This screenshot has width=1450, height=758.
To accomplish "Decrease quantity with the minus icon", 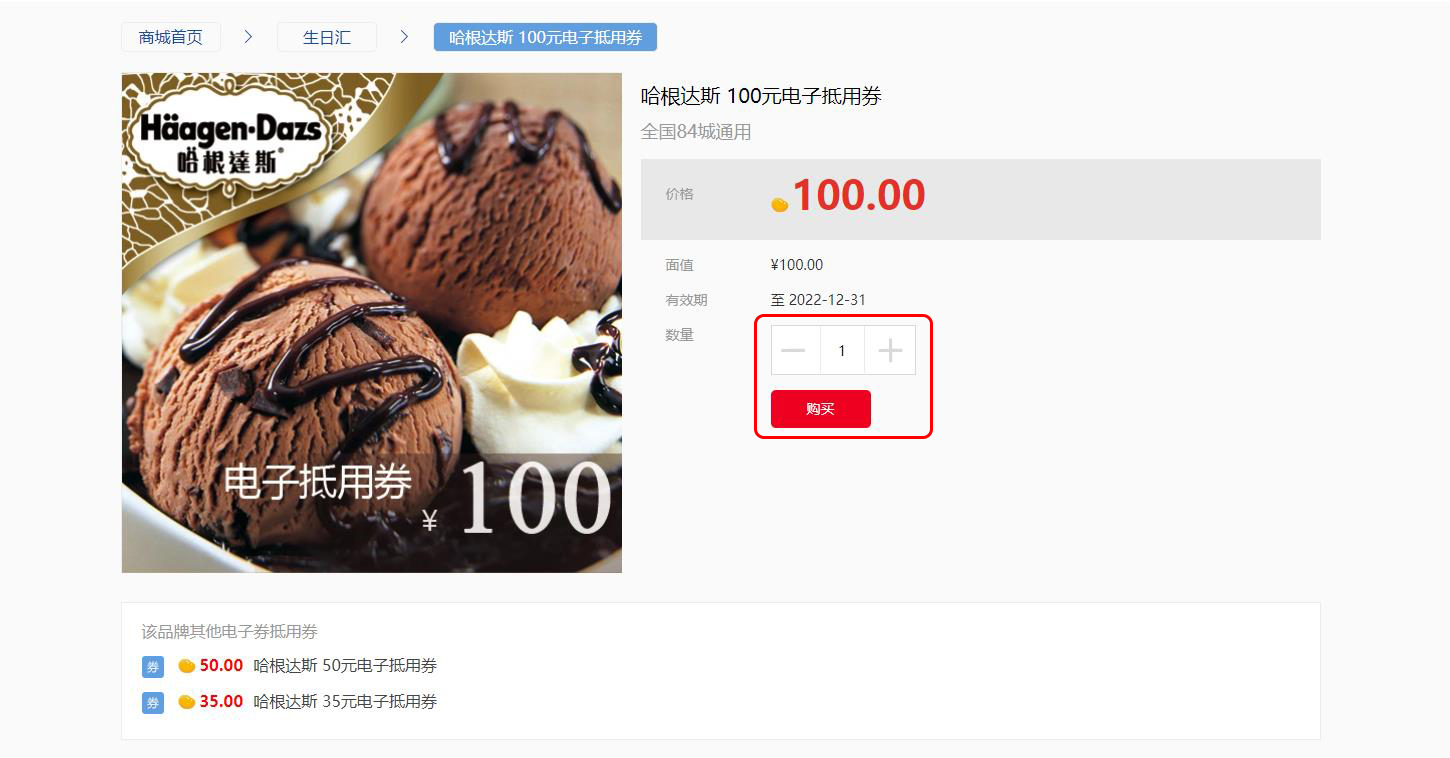I will pyautogui.click(x=795, y=350).
